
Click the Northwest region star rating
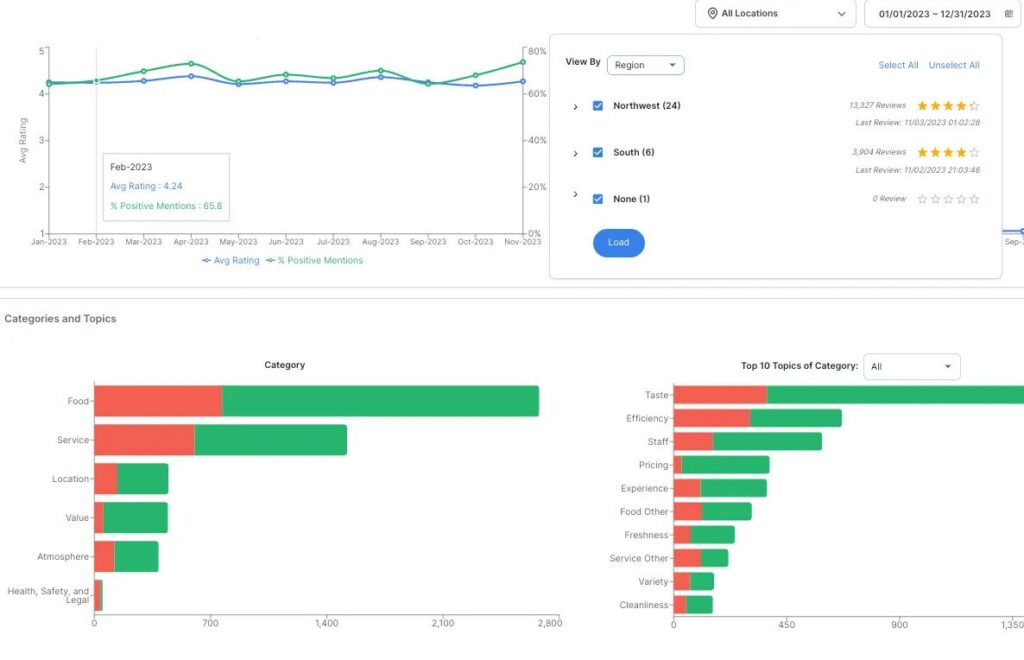pyautogui.click(x=948, y=106)
